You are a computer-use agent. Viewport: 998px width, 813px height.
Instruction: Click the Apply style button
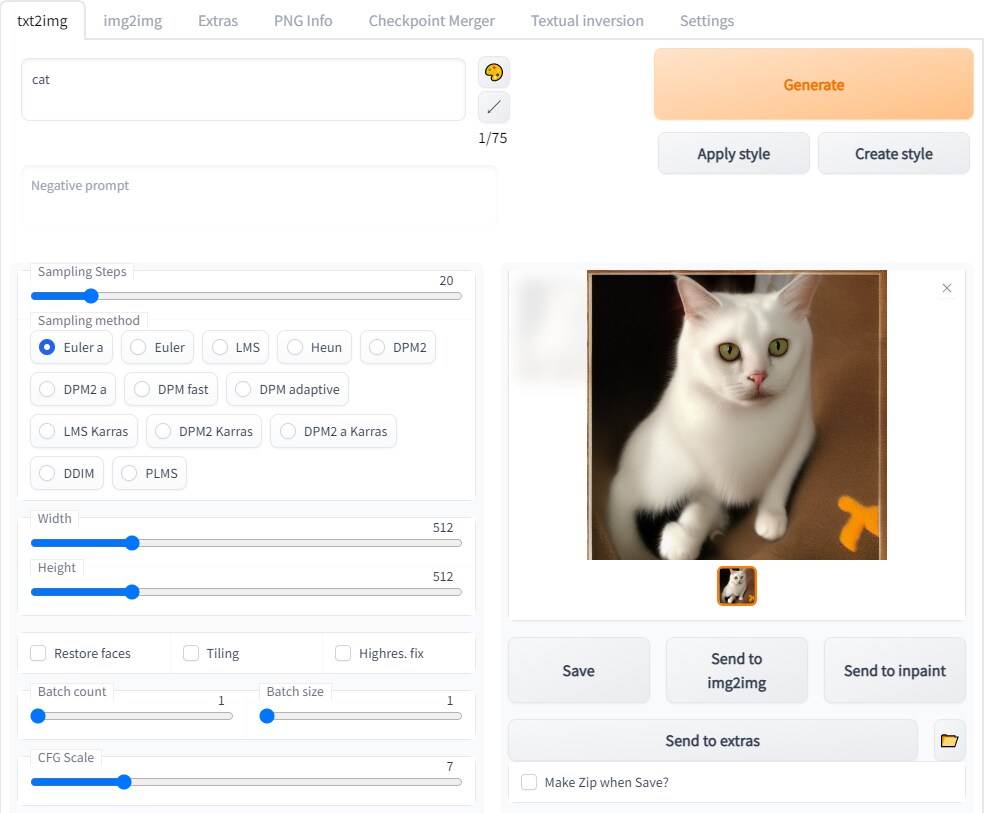[733, 153]
